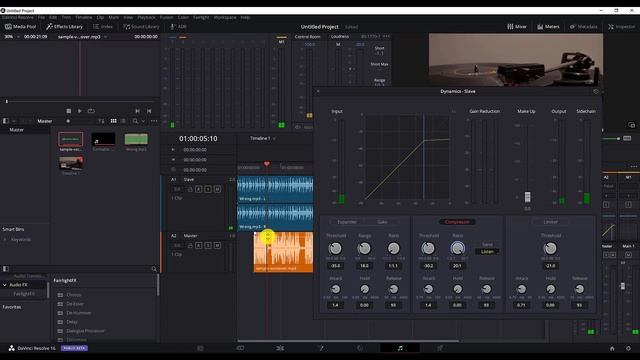Switch media pool to thumbnail view
The width and height of the screenshot is (640, 360).
click(x=113, y=121)
